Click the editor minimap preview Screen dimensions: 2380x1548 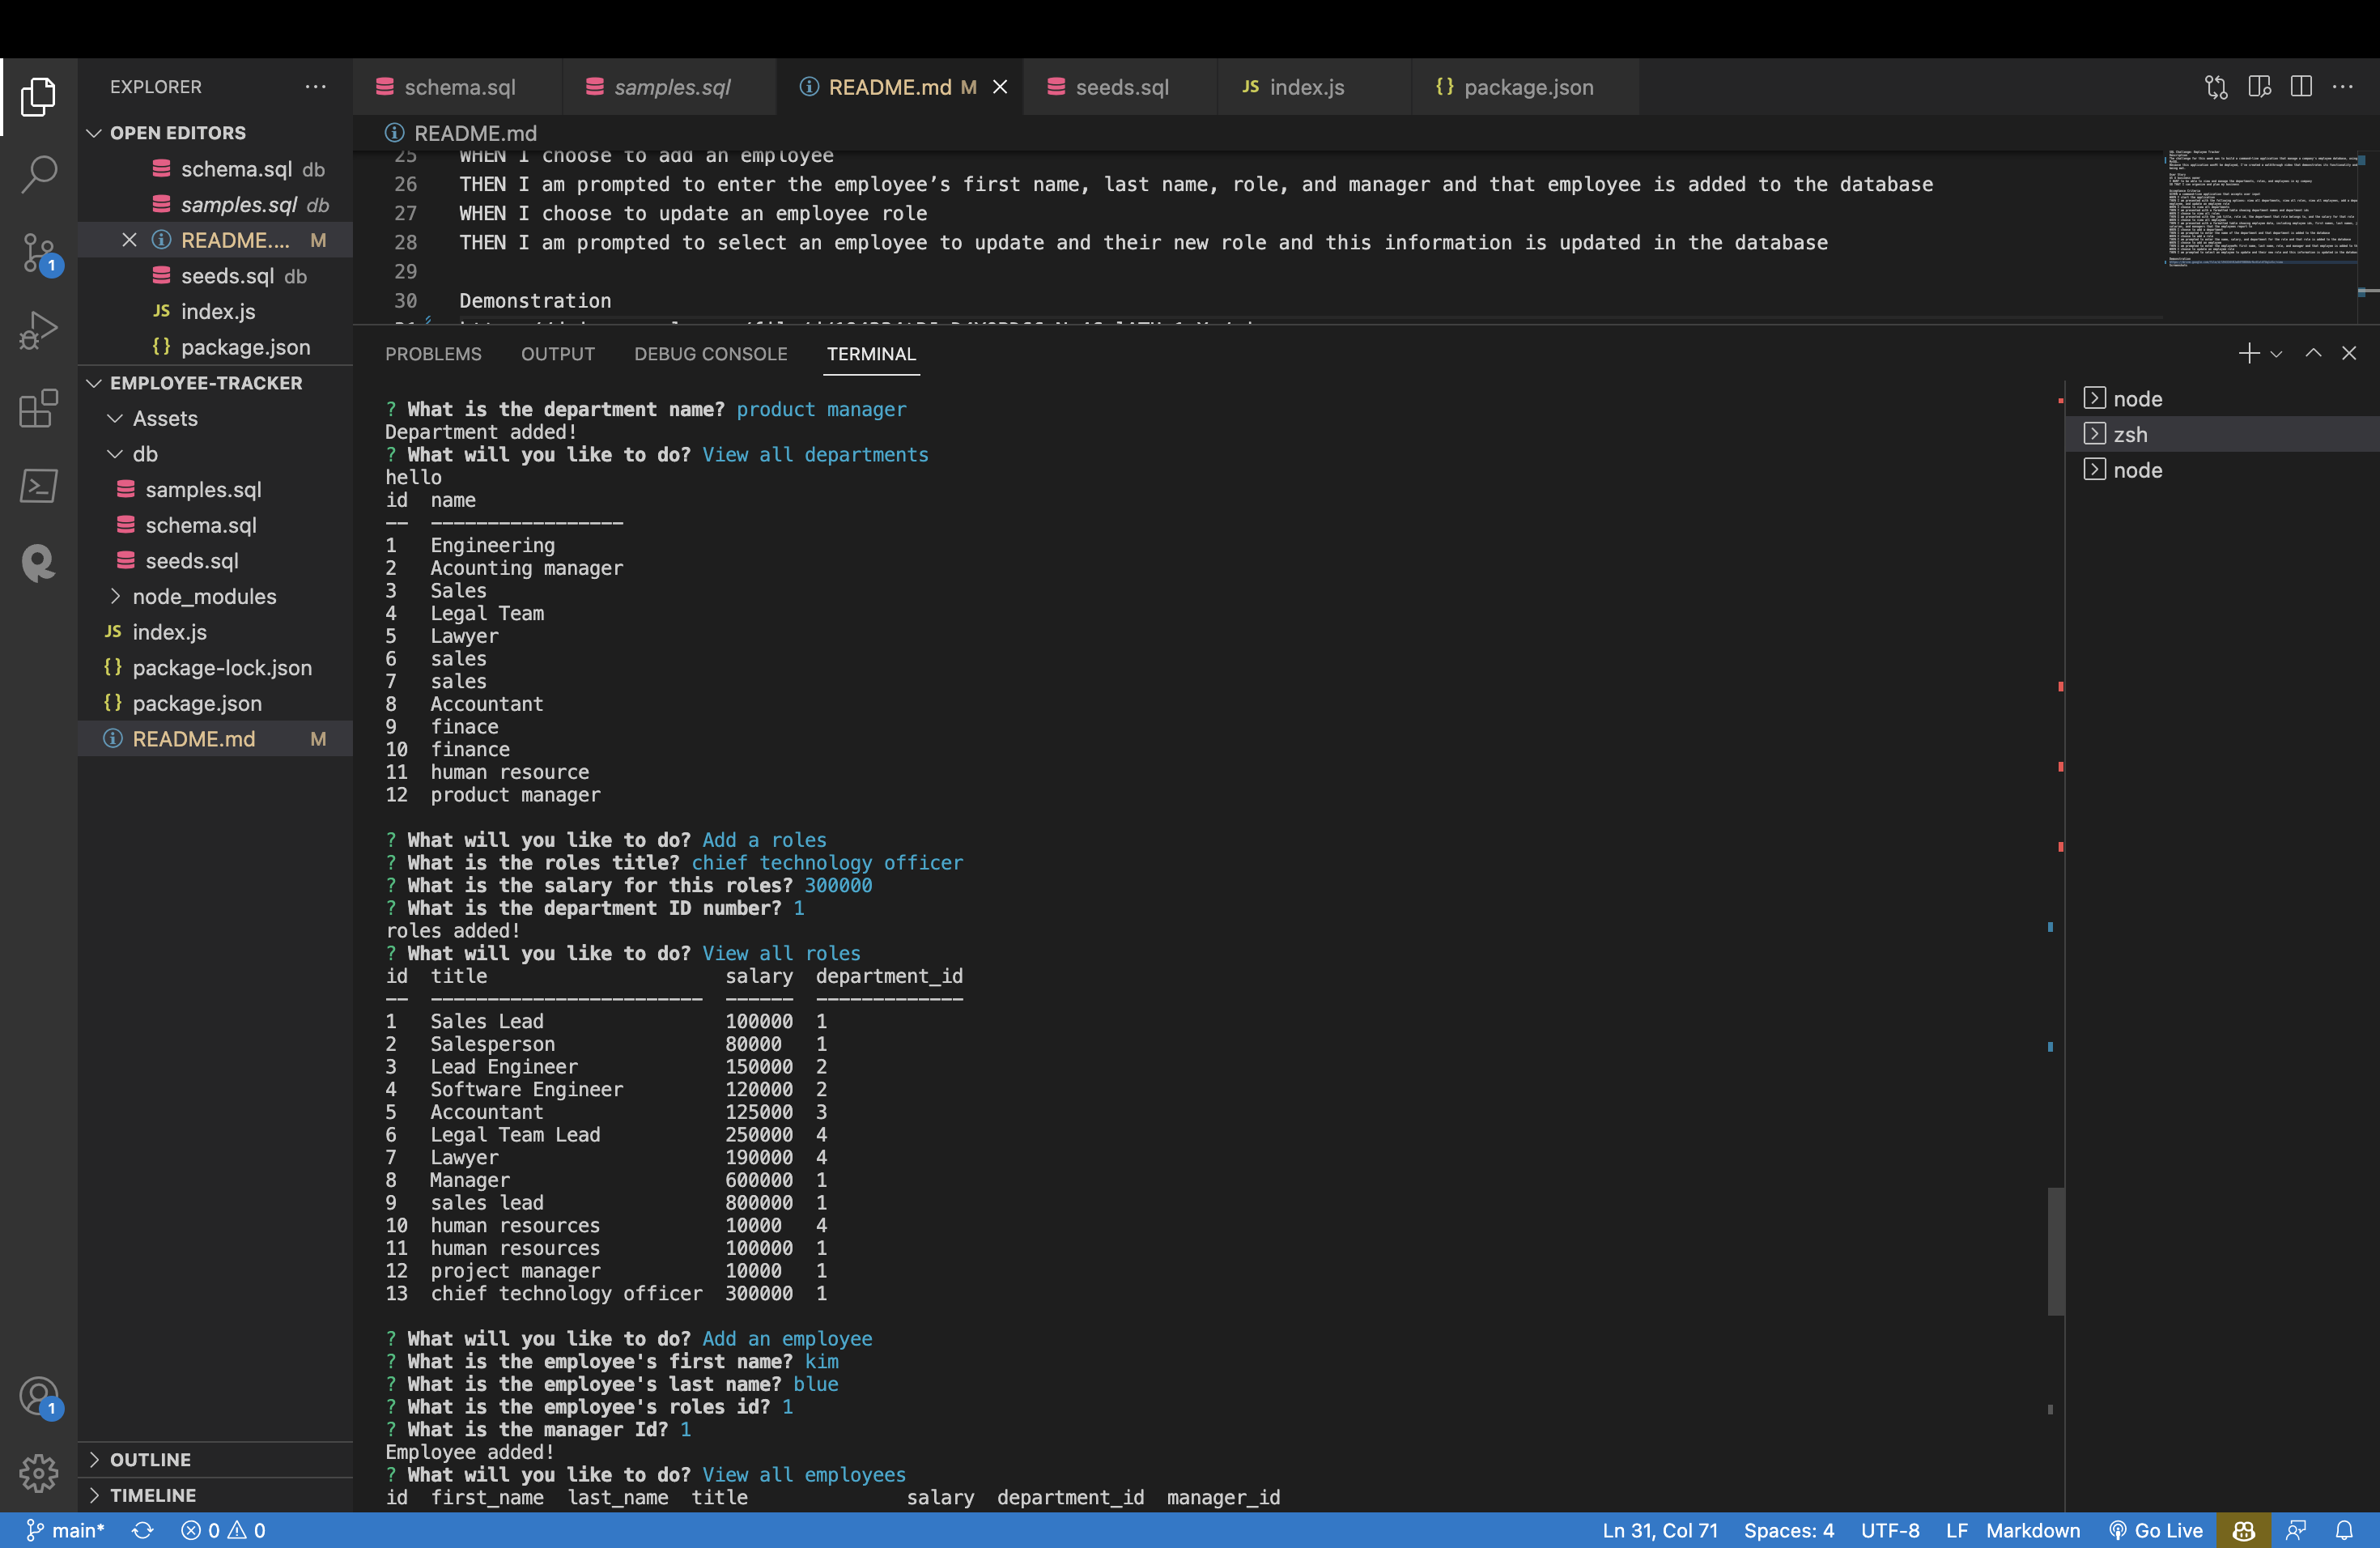[2262, 208]
